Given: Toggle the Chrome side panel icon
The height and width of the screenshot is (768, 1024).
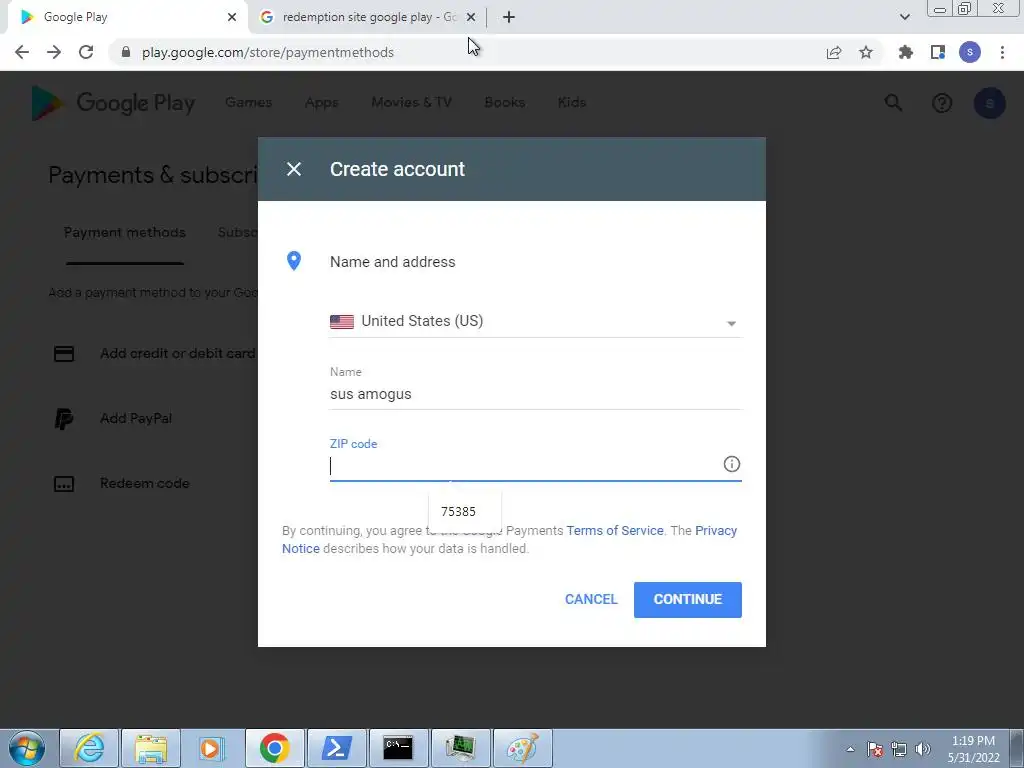Looking at the screenshot, I should pos(938,52).
